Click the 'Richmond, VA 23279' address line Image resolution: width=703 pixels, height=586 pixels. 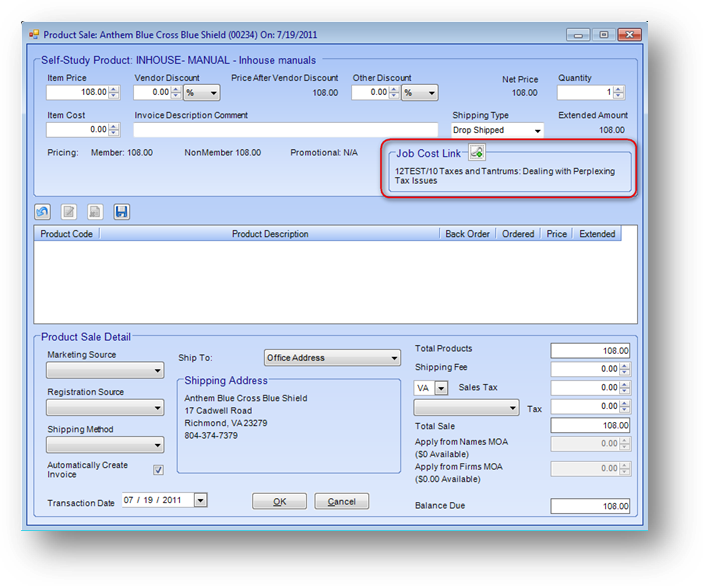pyautogui.click(x=226, y=423)
